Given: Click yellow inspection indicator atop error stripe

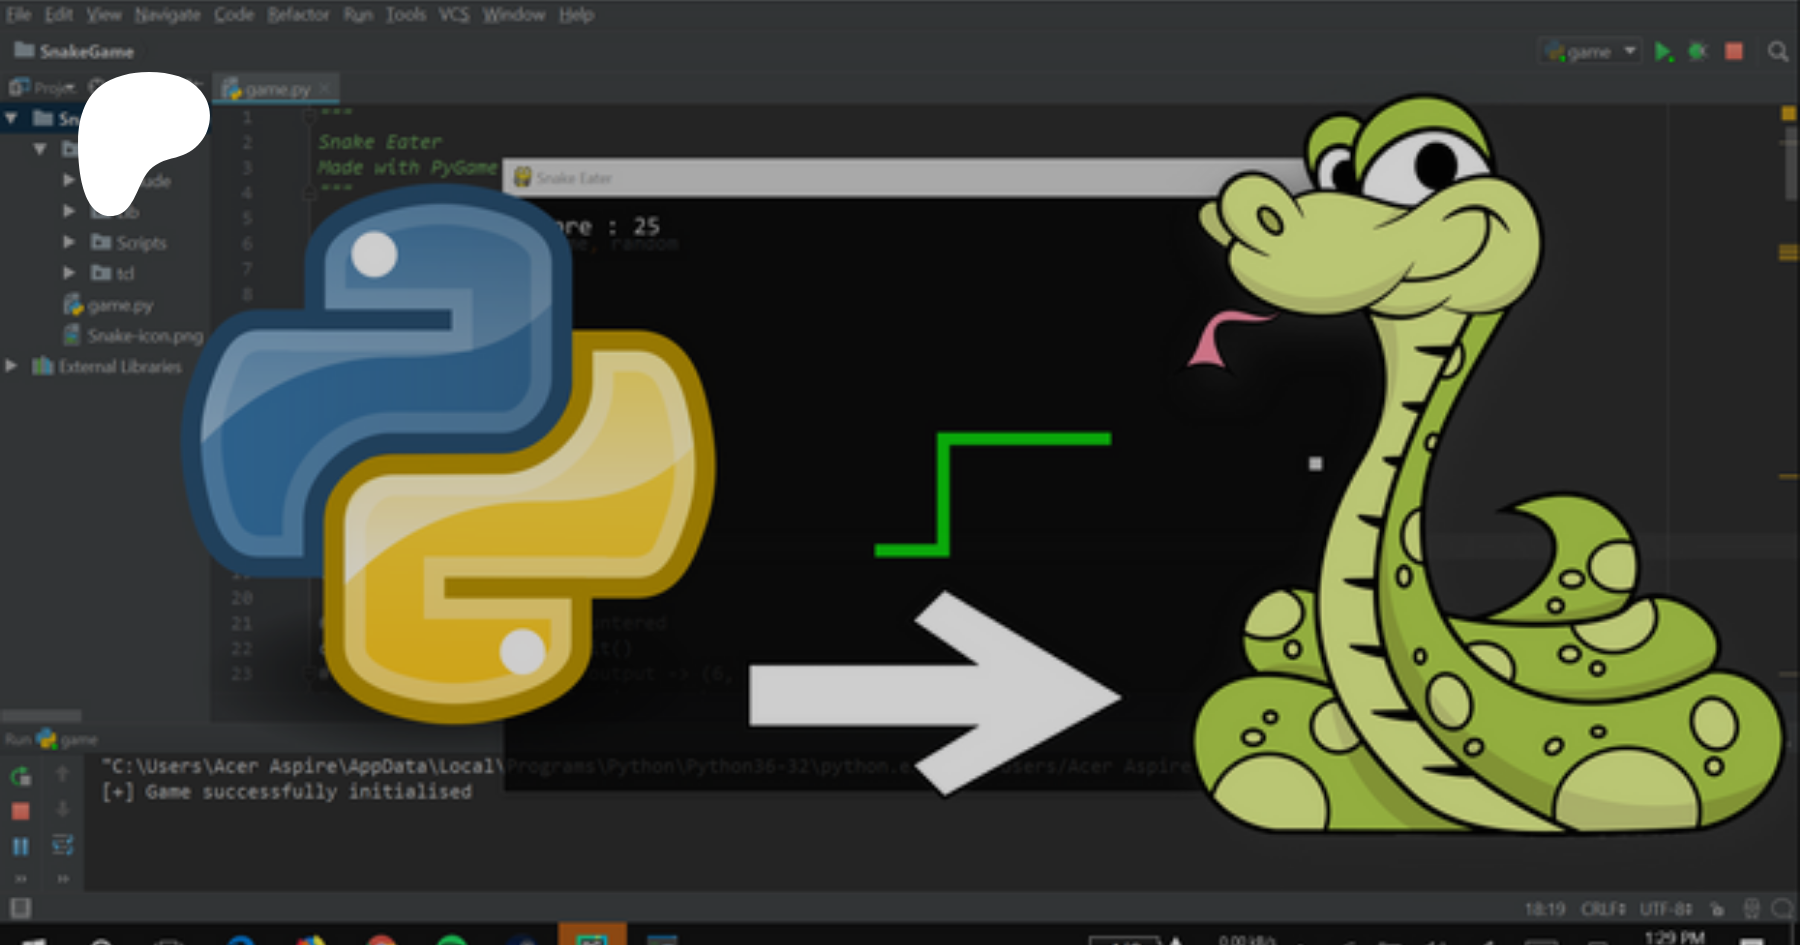Looking at the screenshot, I should point(1789,114).
